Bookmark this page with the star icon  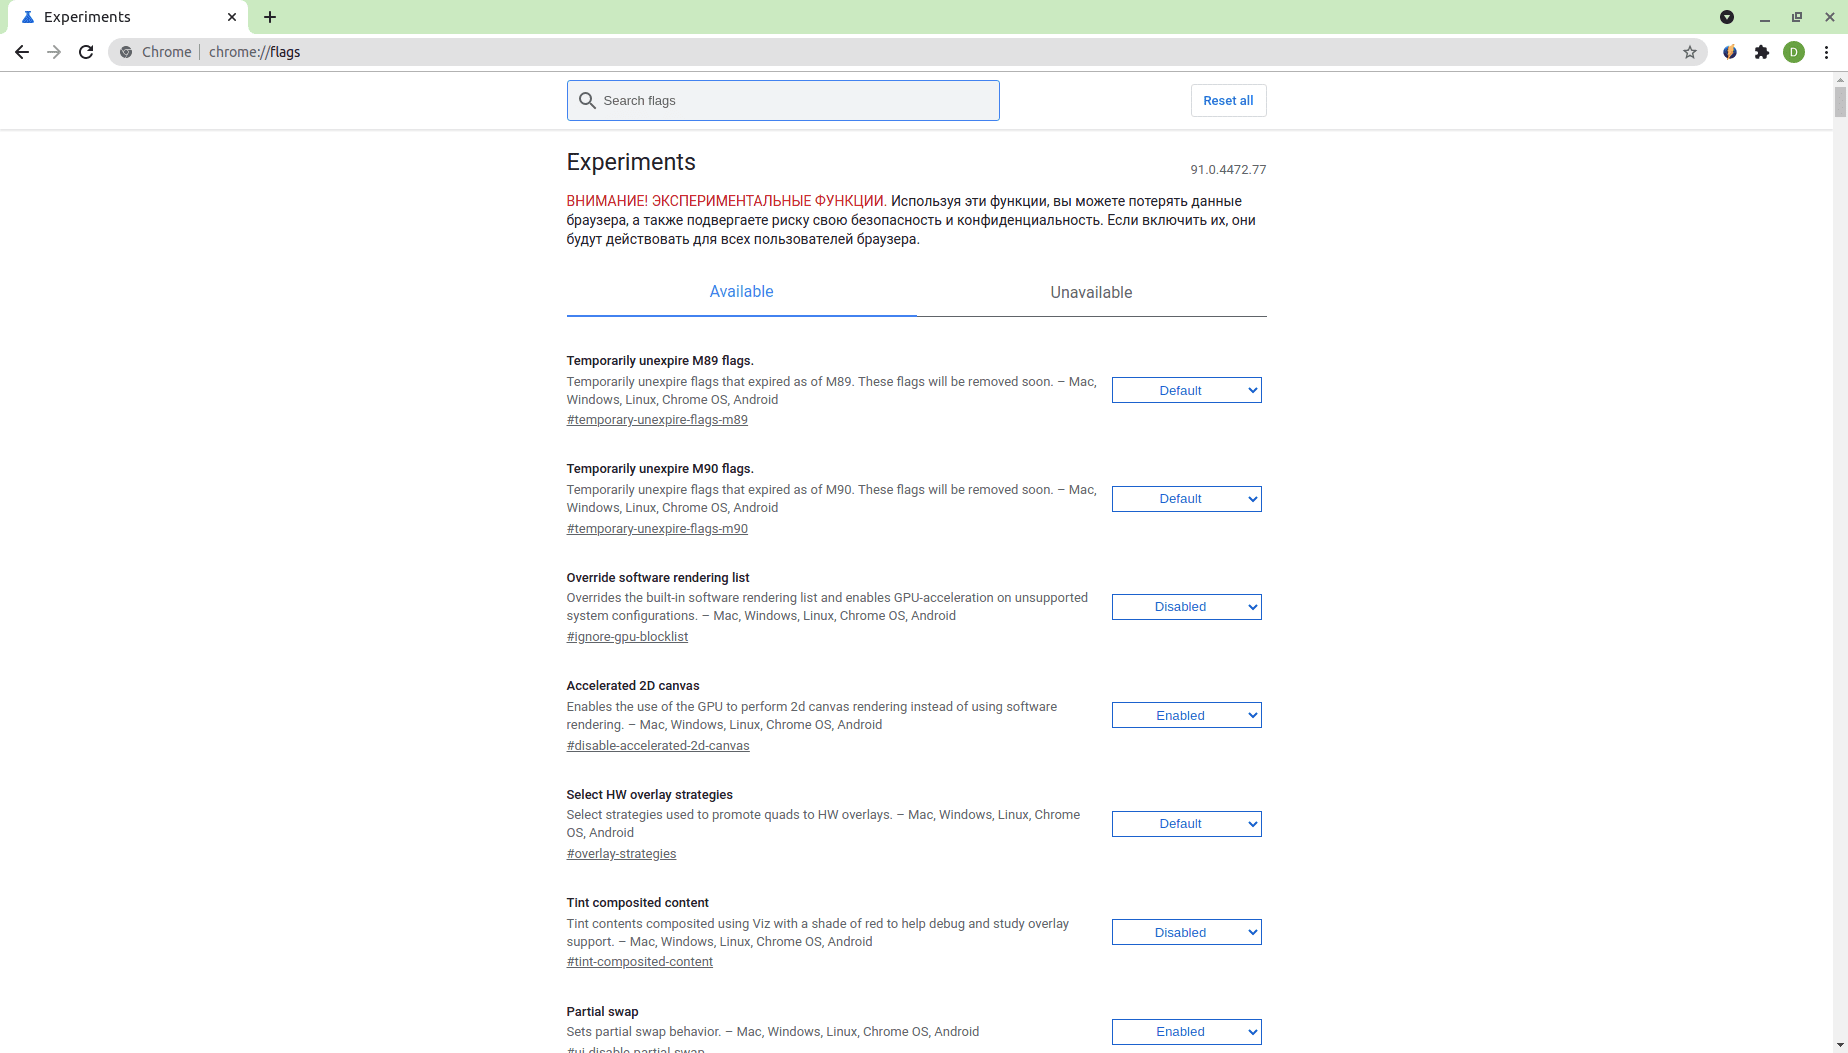[1690, 52]
